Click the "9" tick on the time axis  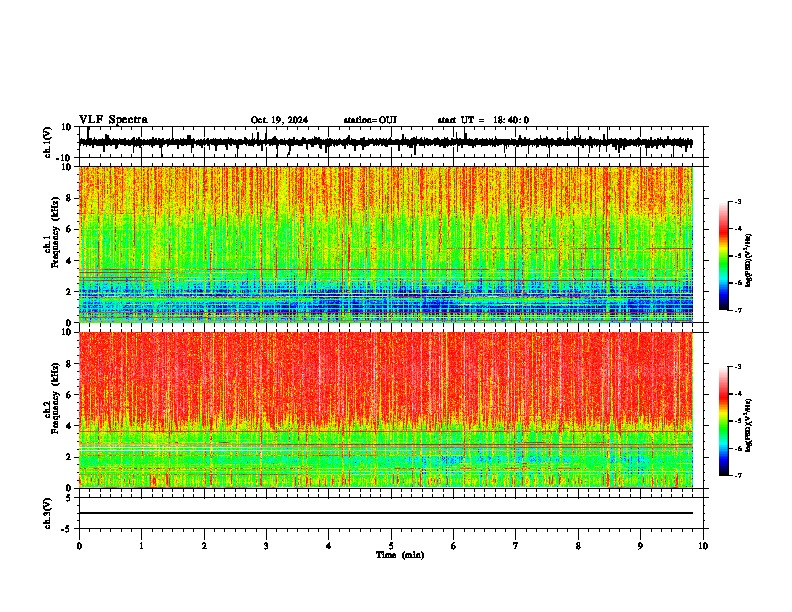[x=640, y=546]
